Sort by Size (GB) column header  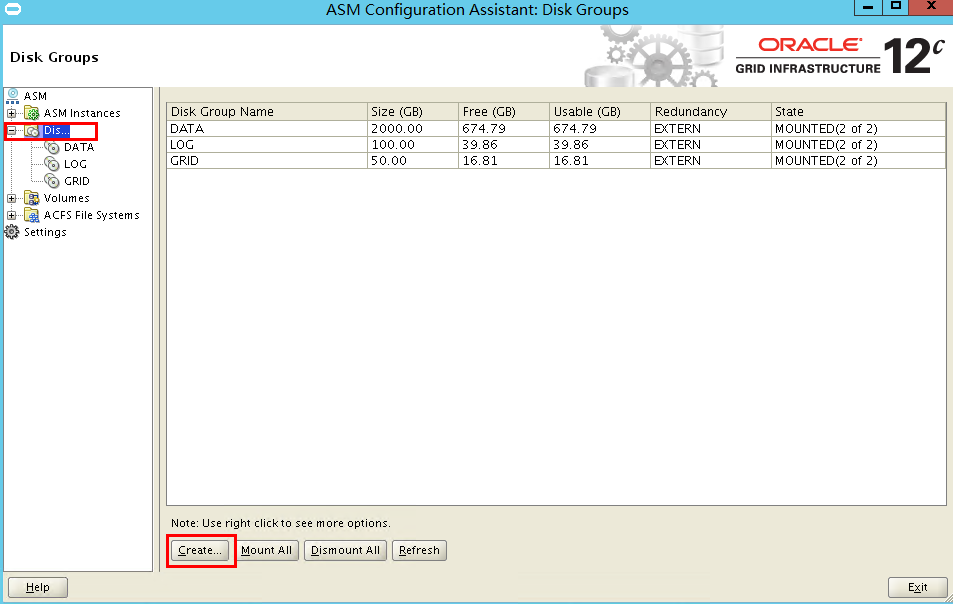point(413,112)
